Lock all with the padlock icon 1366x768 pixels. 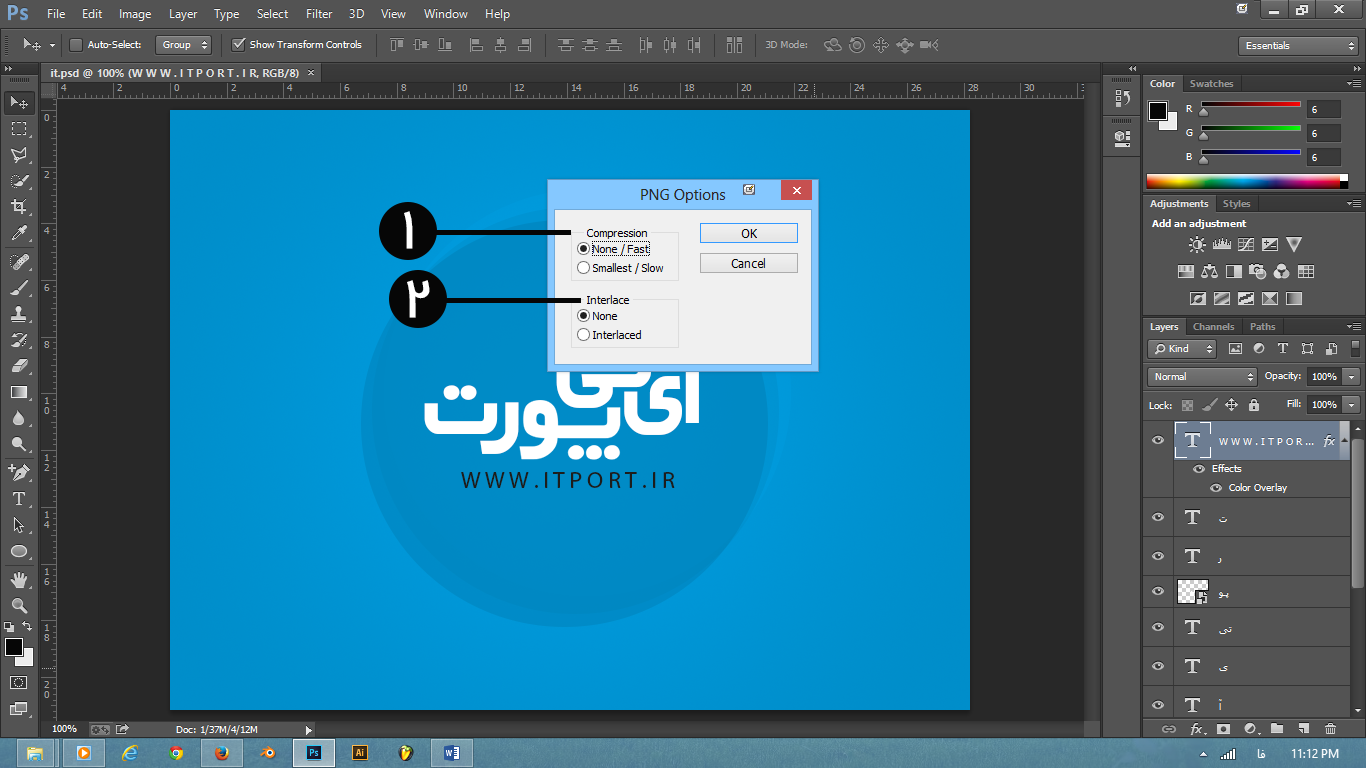coord(1254,405)
